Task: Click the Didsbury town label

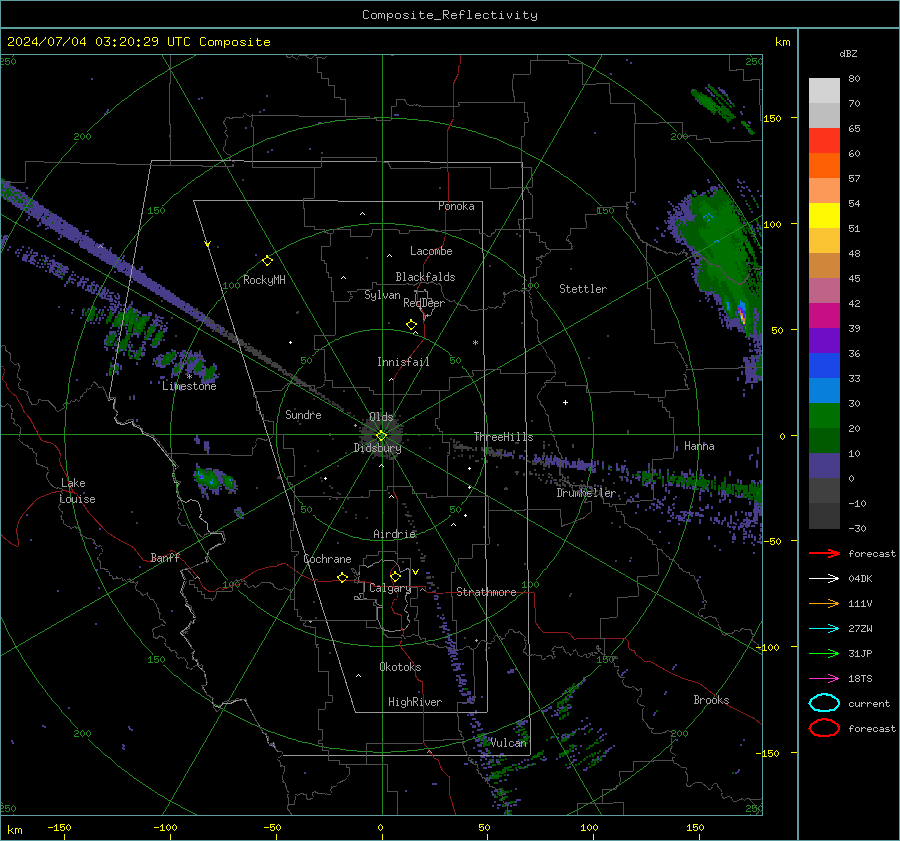Action: pos(377,448)
